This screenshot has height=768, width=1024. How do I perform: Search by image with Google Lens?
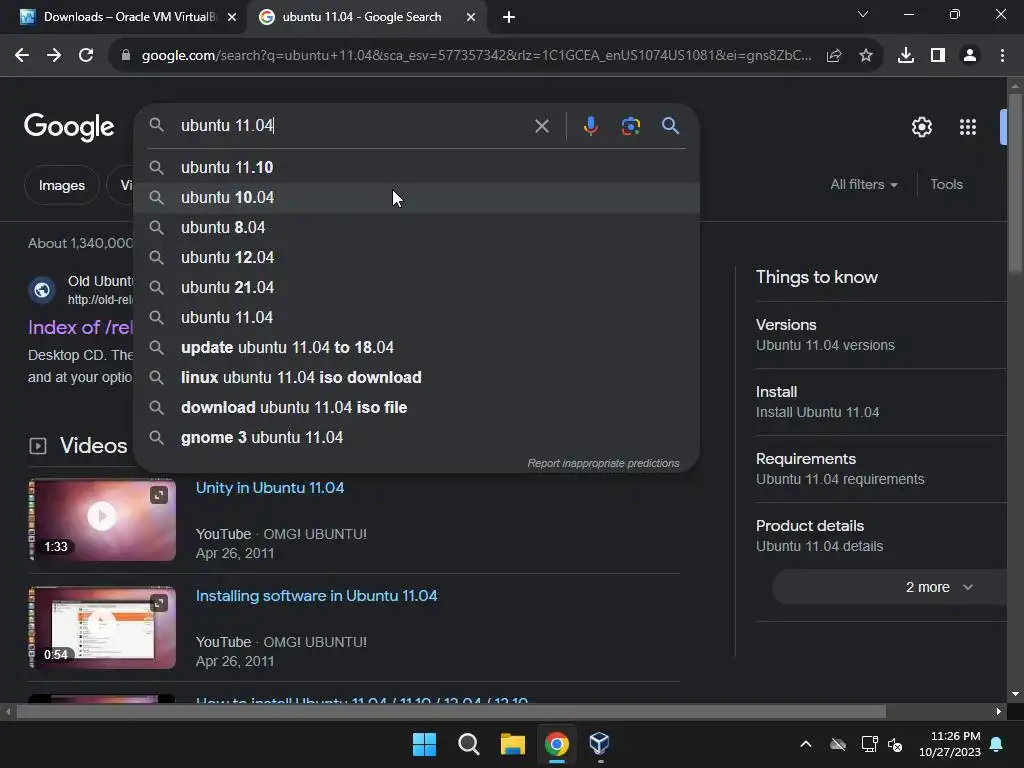click(x=631, y=125)
